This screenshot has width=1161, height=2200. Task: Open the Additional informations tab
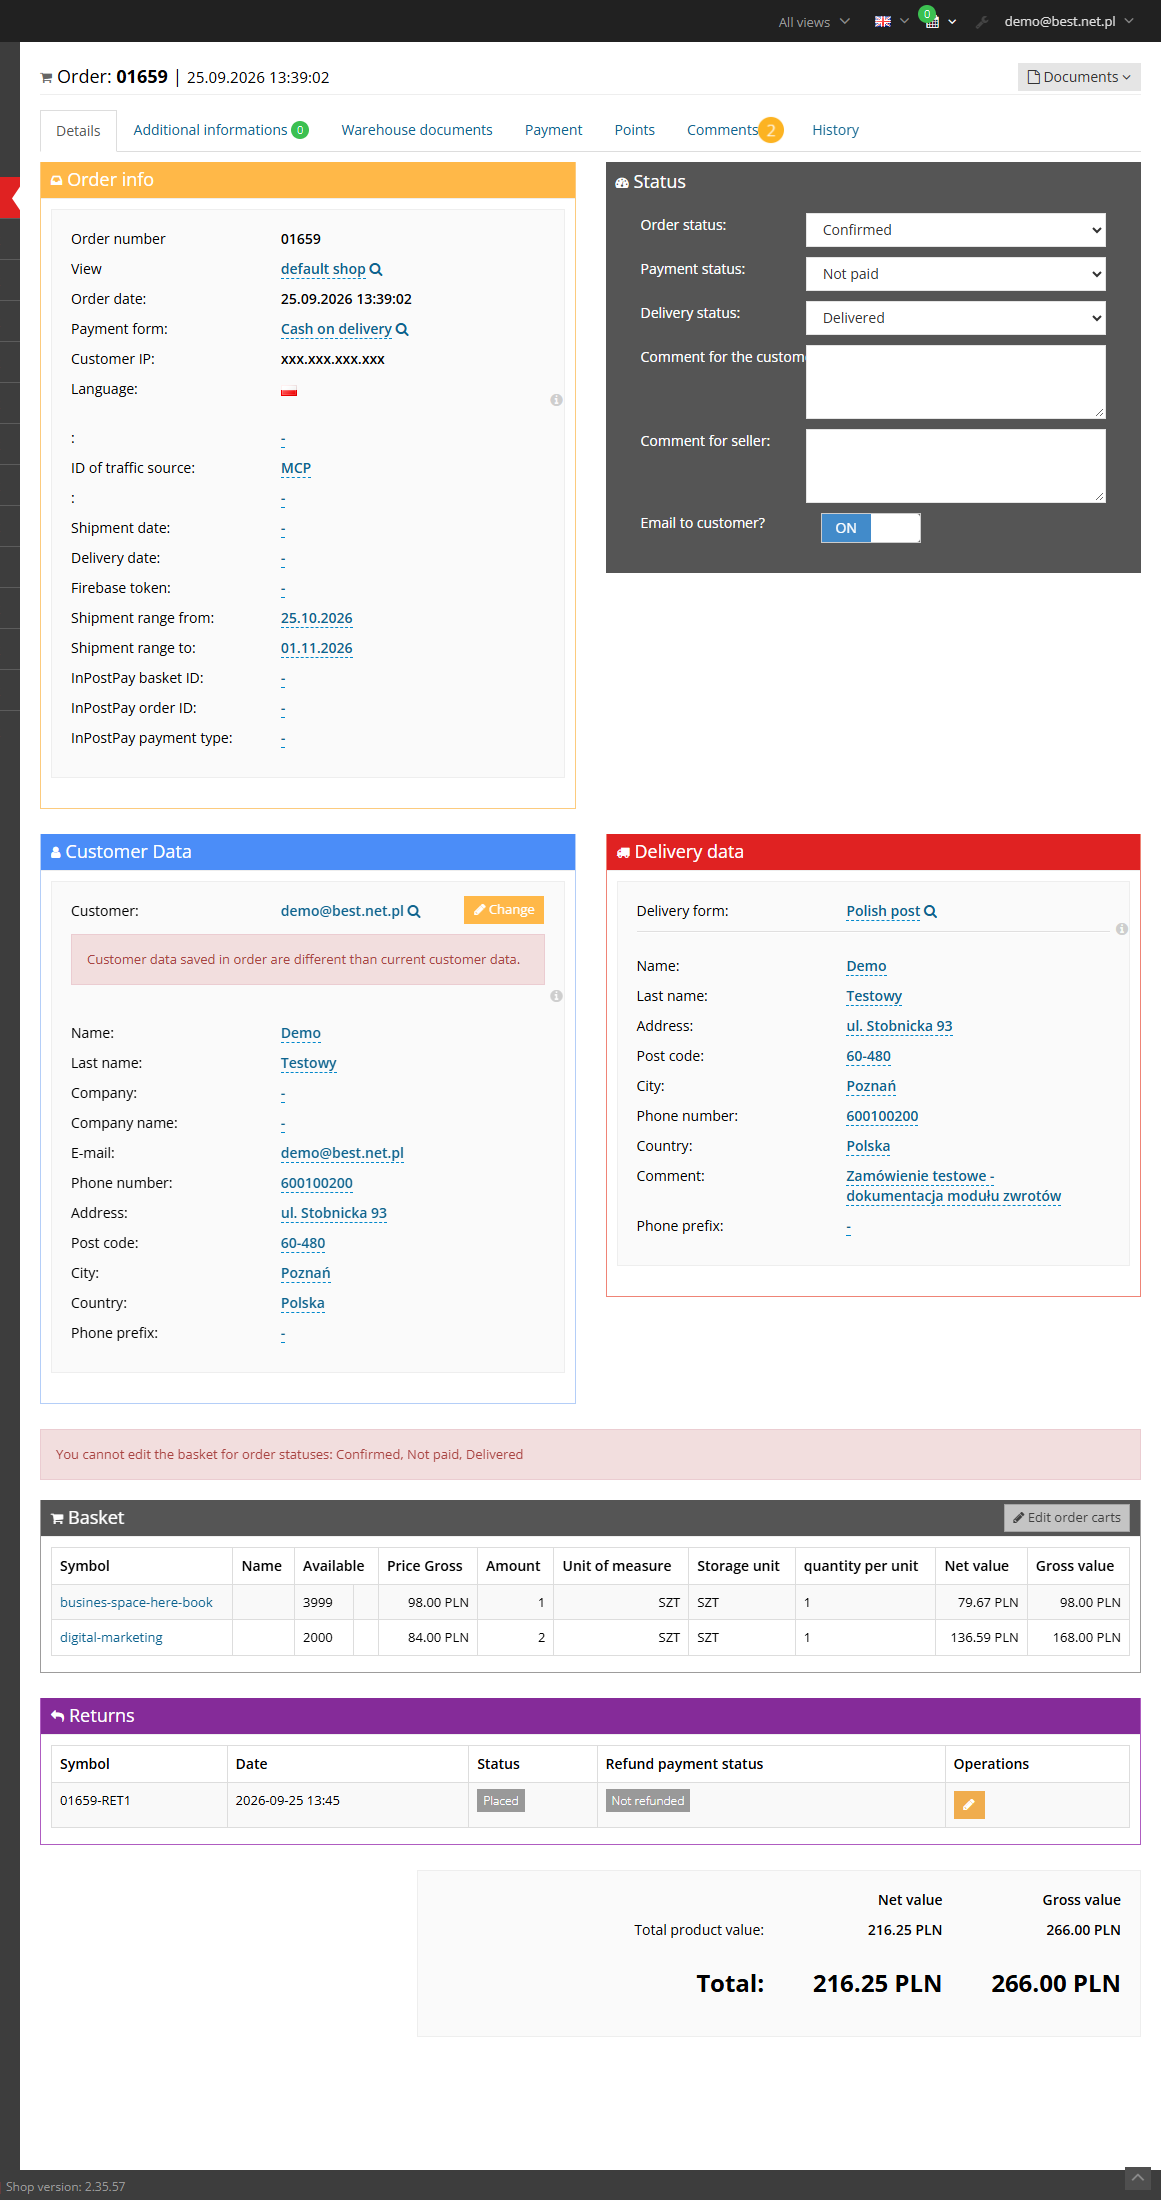click(x=210, y=130)
